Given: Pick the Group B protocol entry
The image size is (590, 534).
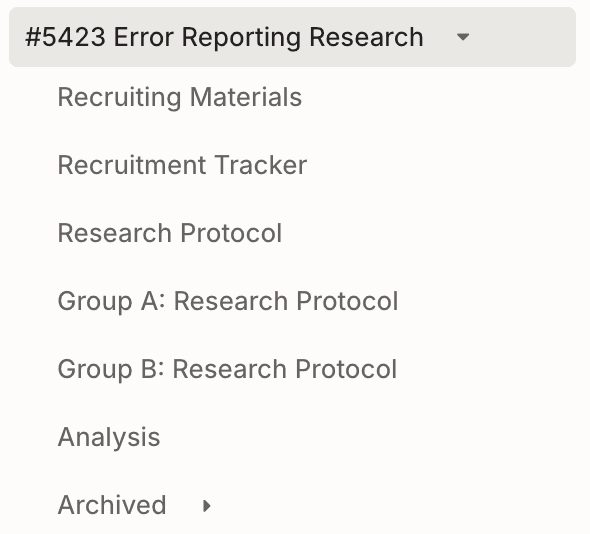Looking at the screenshot, I should coord(227,369).
